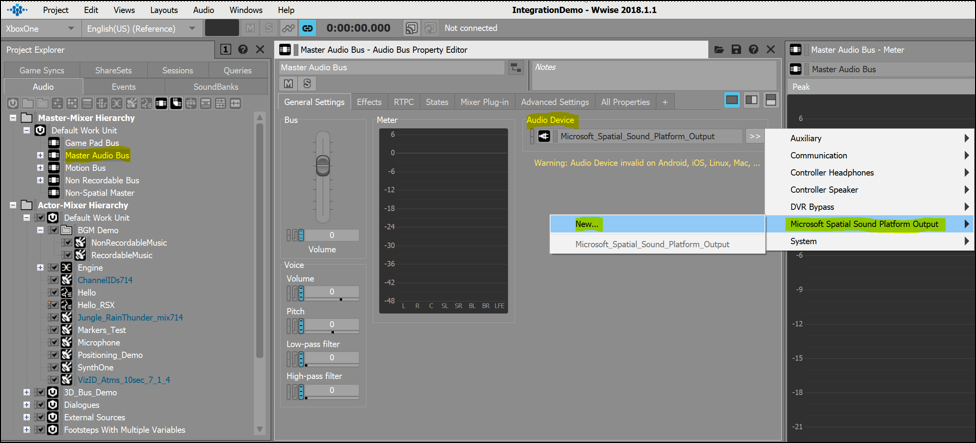The height and width of the screenshot is (443, 976).
Task: Toggle the blue link button in toolbar
Action: 307,28
